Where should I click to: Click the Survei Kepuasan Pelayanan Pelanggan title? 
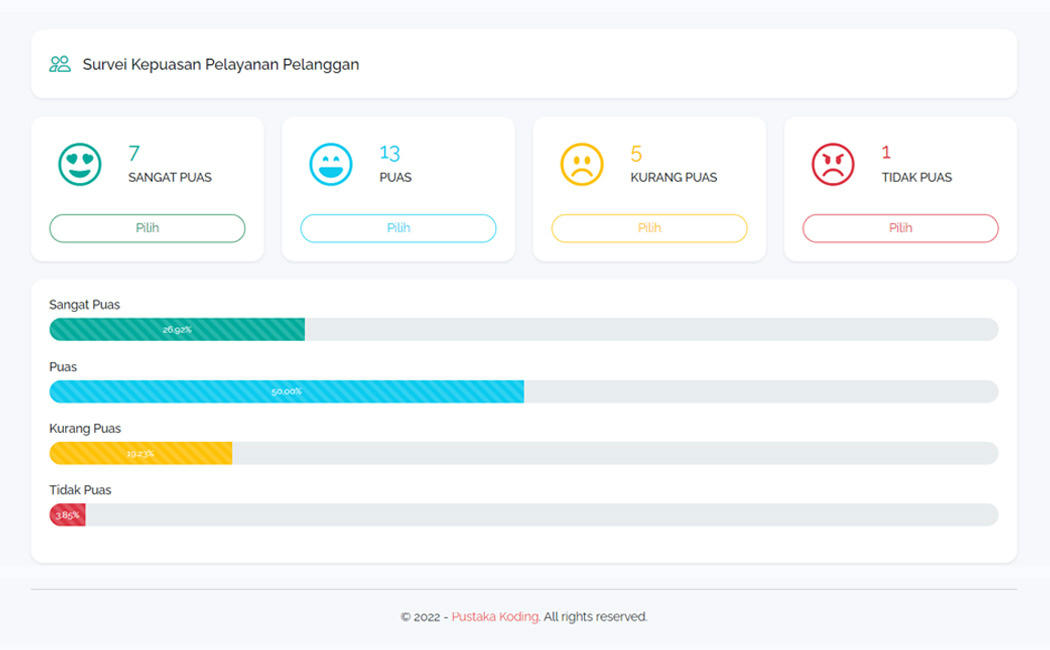221,64
